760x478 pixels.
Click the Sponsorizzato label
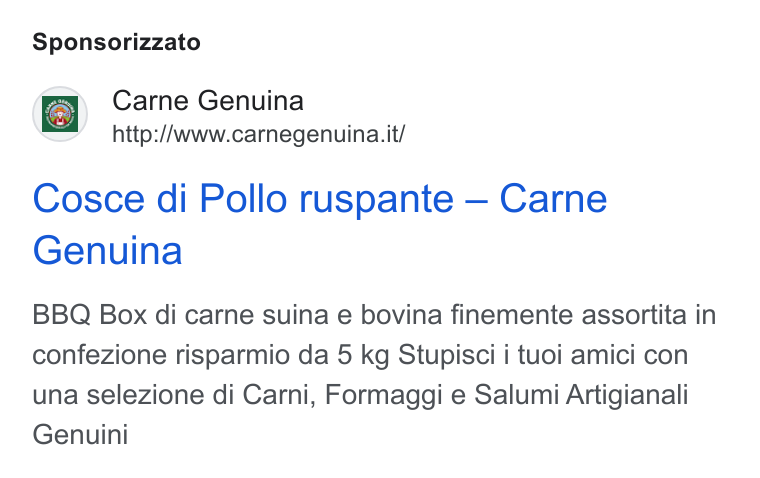pos(116,42)
